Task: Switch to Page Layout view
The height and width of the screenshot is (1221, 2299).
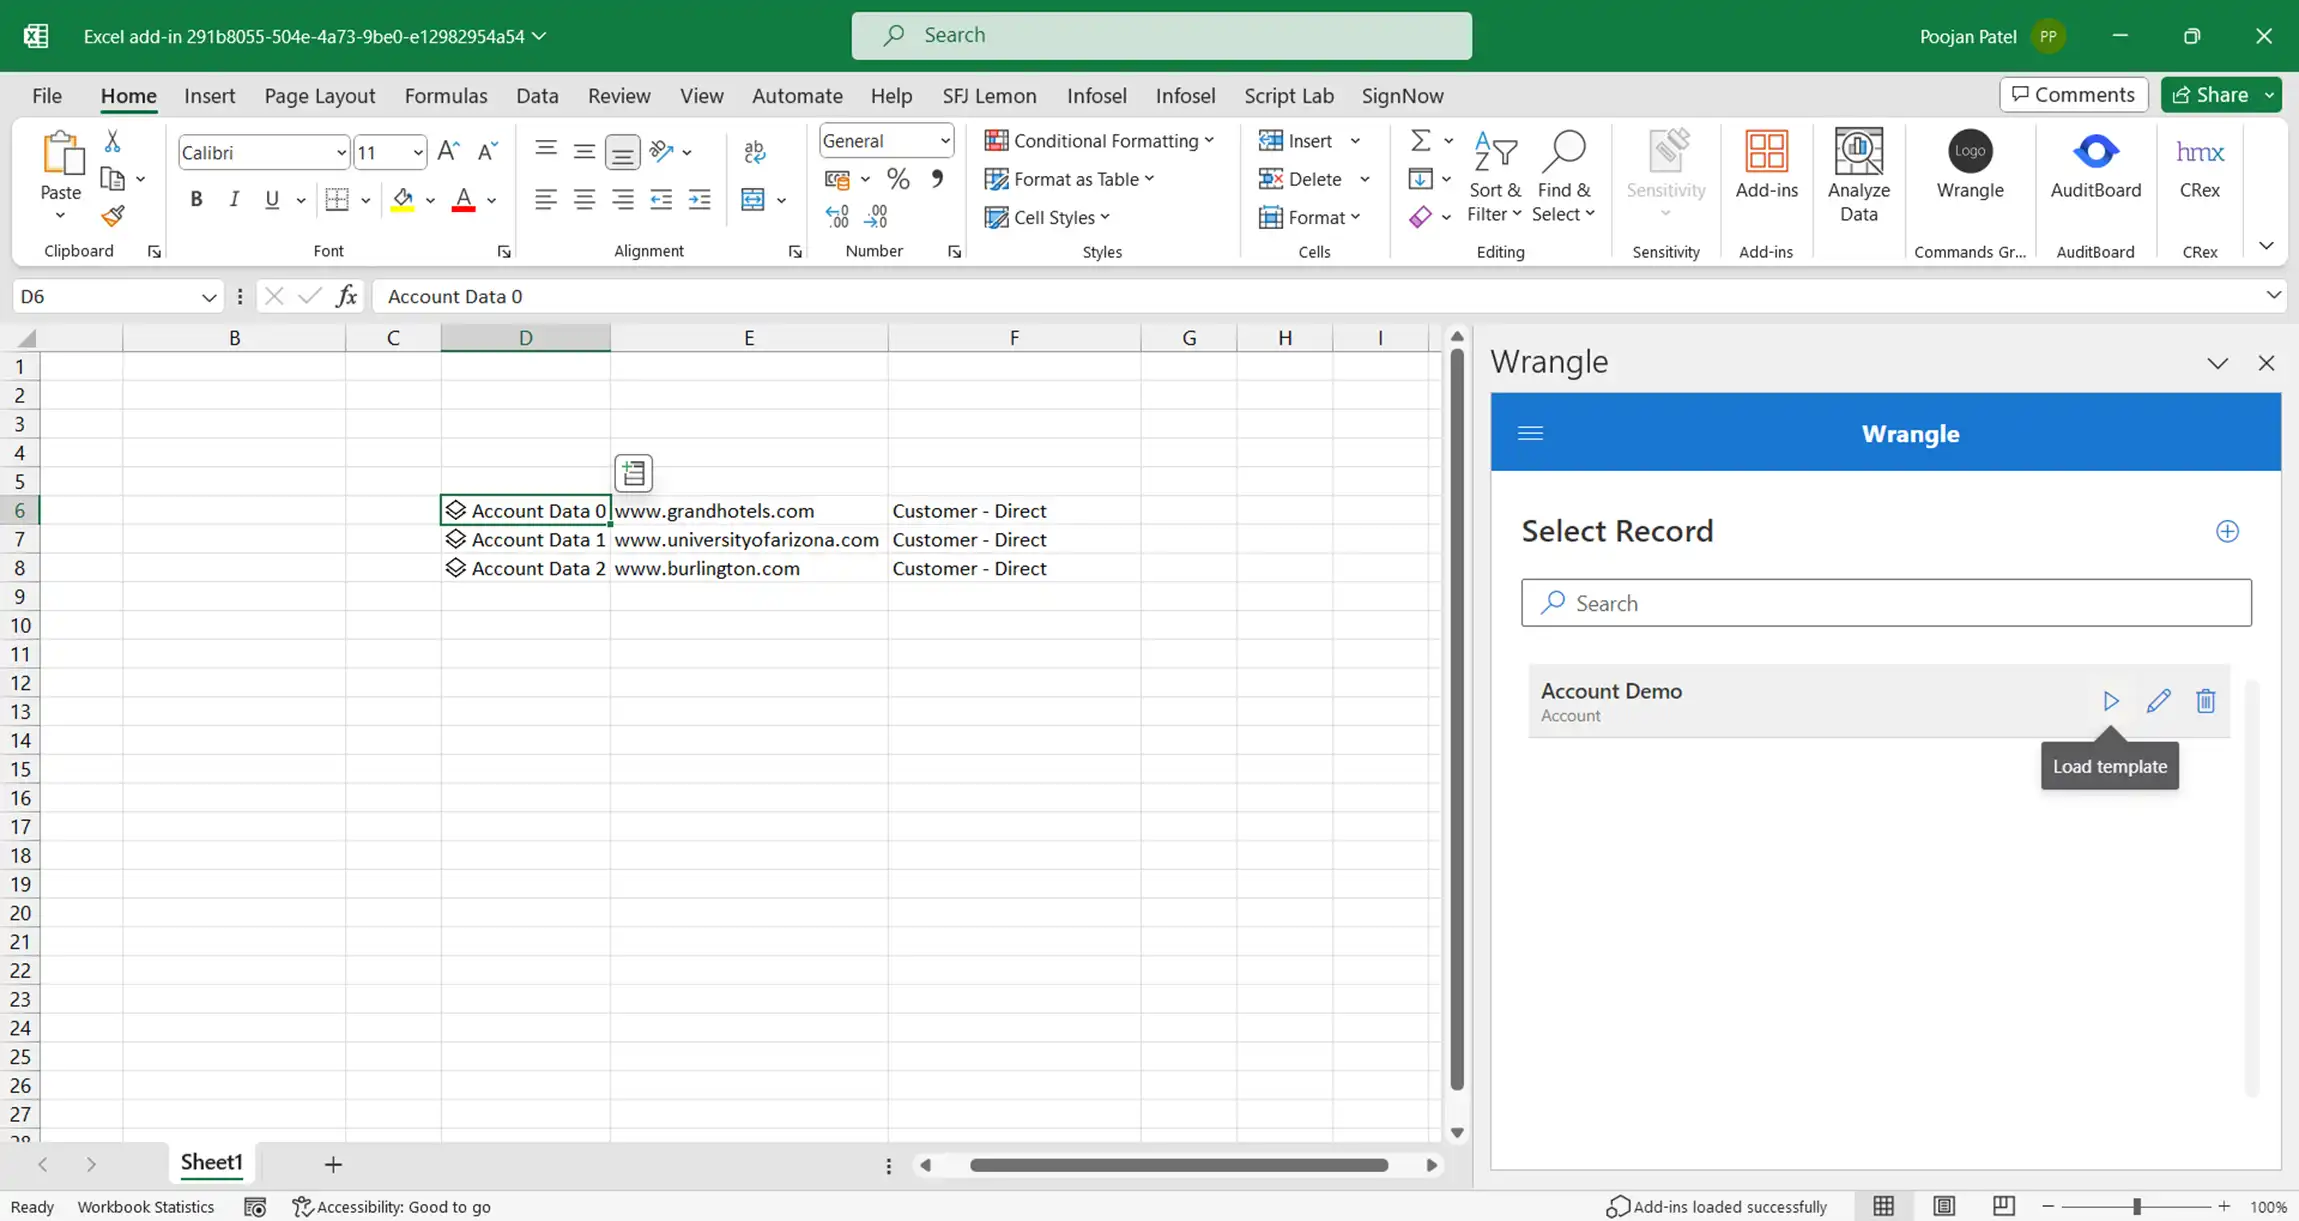Action: (x=1944, y=1206)
